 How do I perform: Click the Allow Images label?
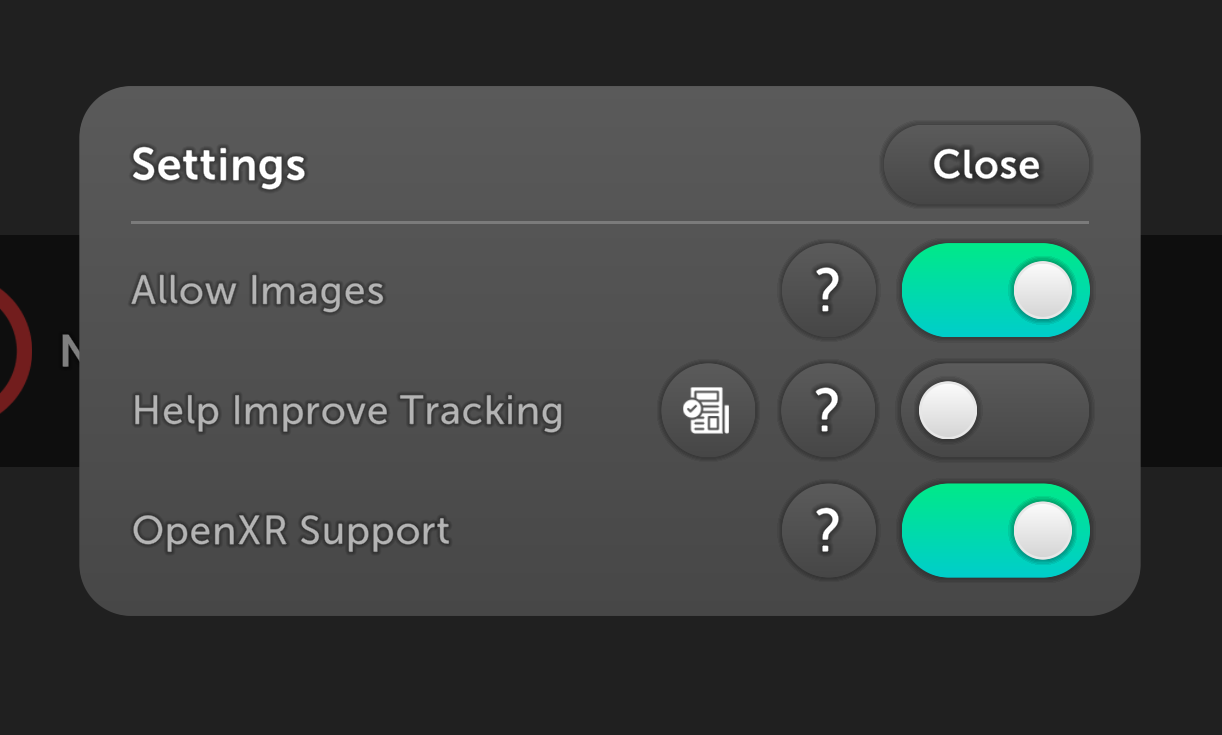coord(258,291)
